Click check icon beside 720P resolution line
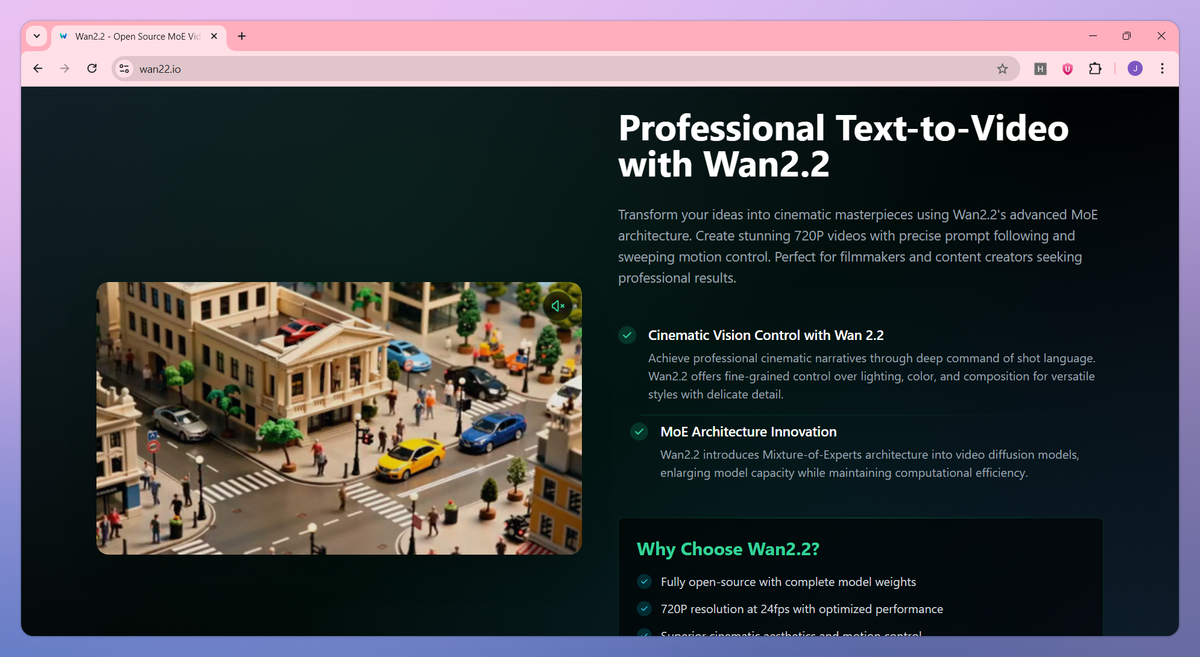 (x=644, y=608)
